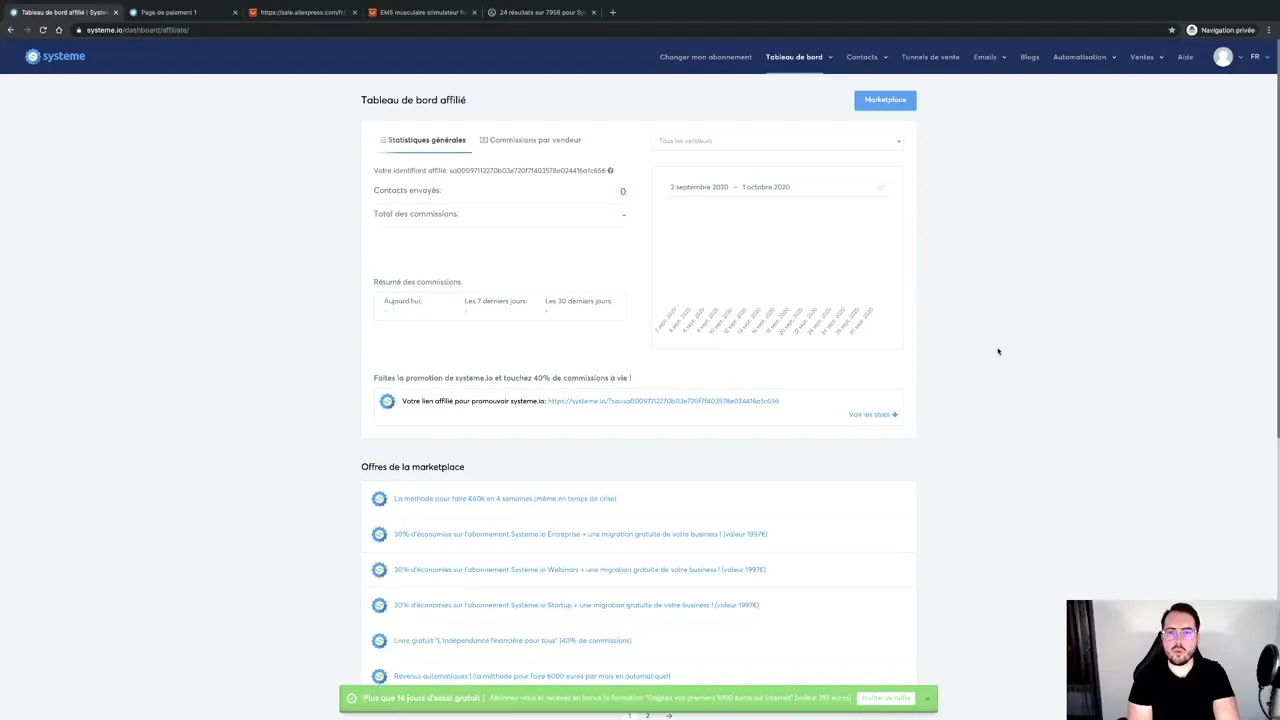This screenshot has height=720, width=1280.
Task: Click the badge icon next to the Livre gratuit offer
Action: tap(379, 640)
